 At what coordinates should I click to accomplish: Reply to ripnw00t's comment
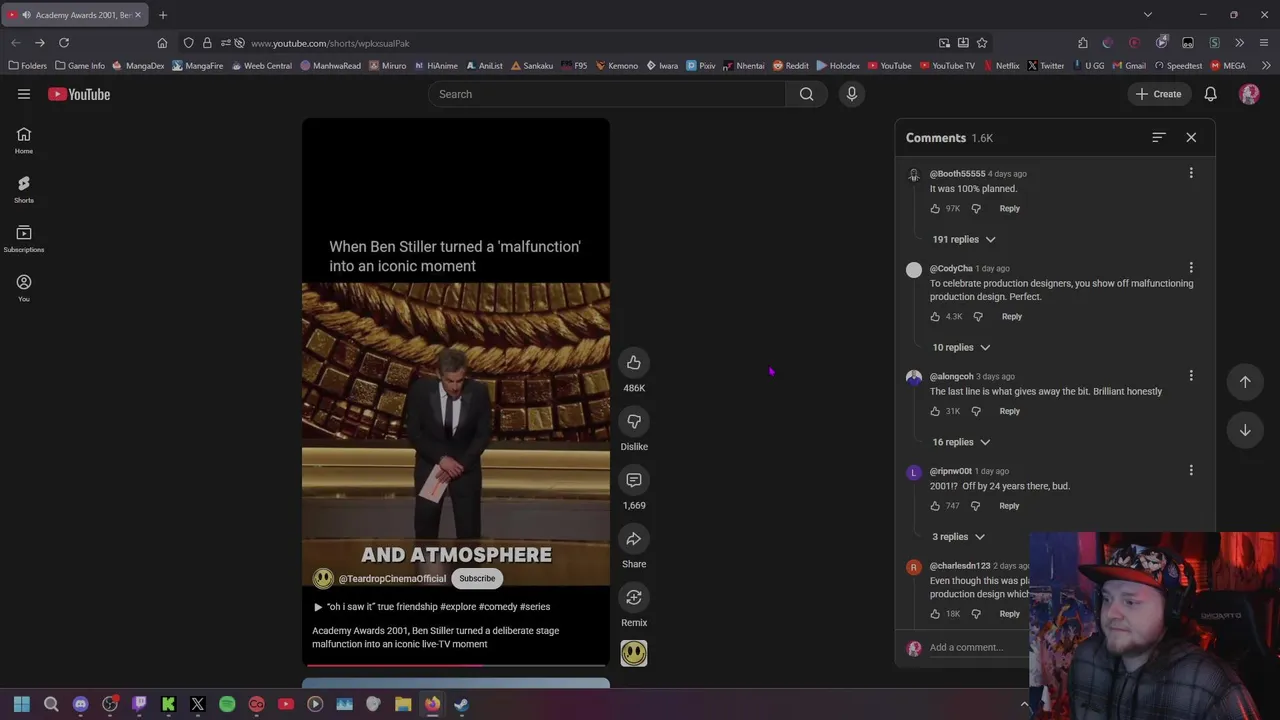point(1009,506)
